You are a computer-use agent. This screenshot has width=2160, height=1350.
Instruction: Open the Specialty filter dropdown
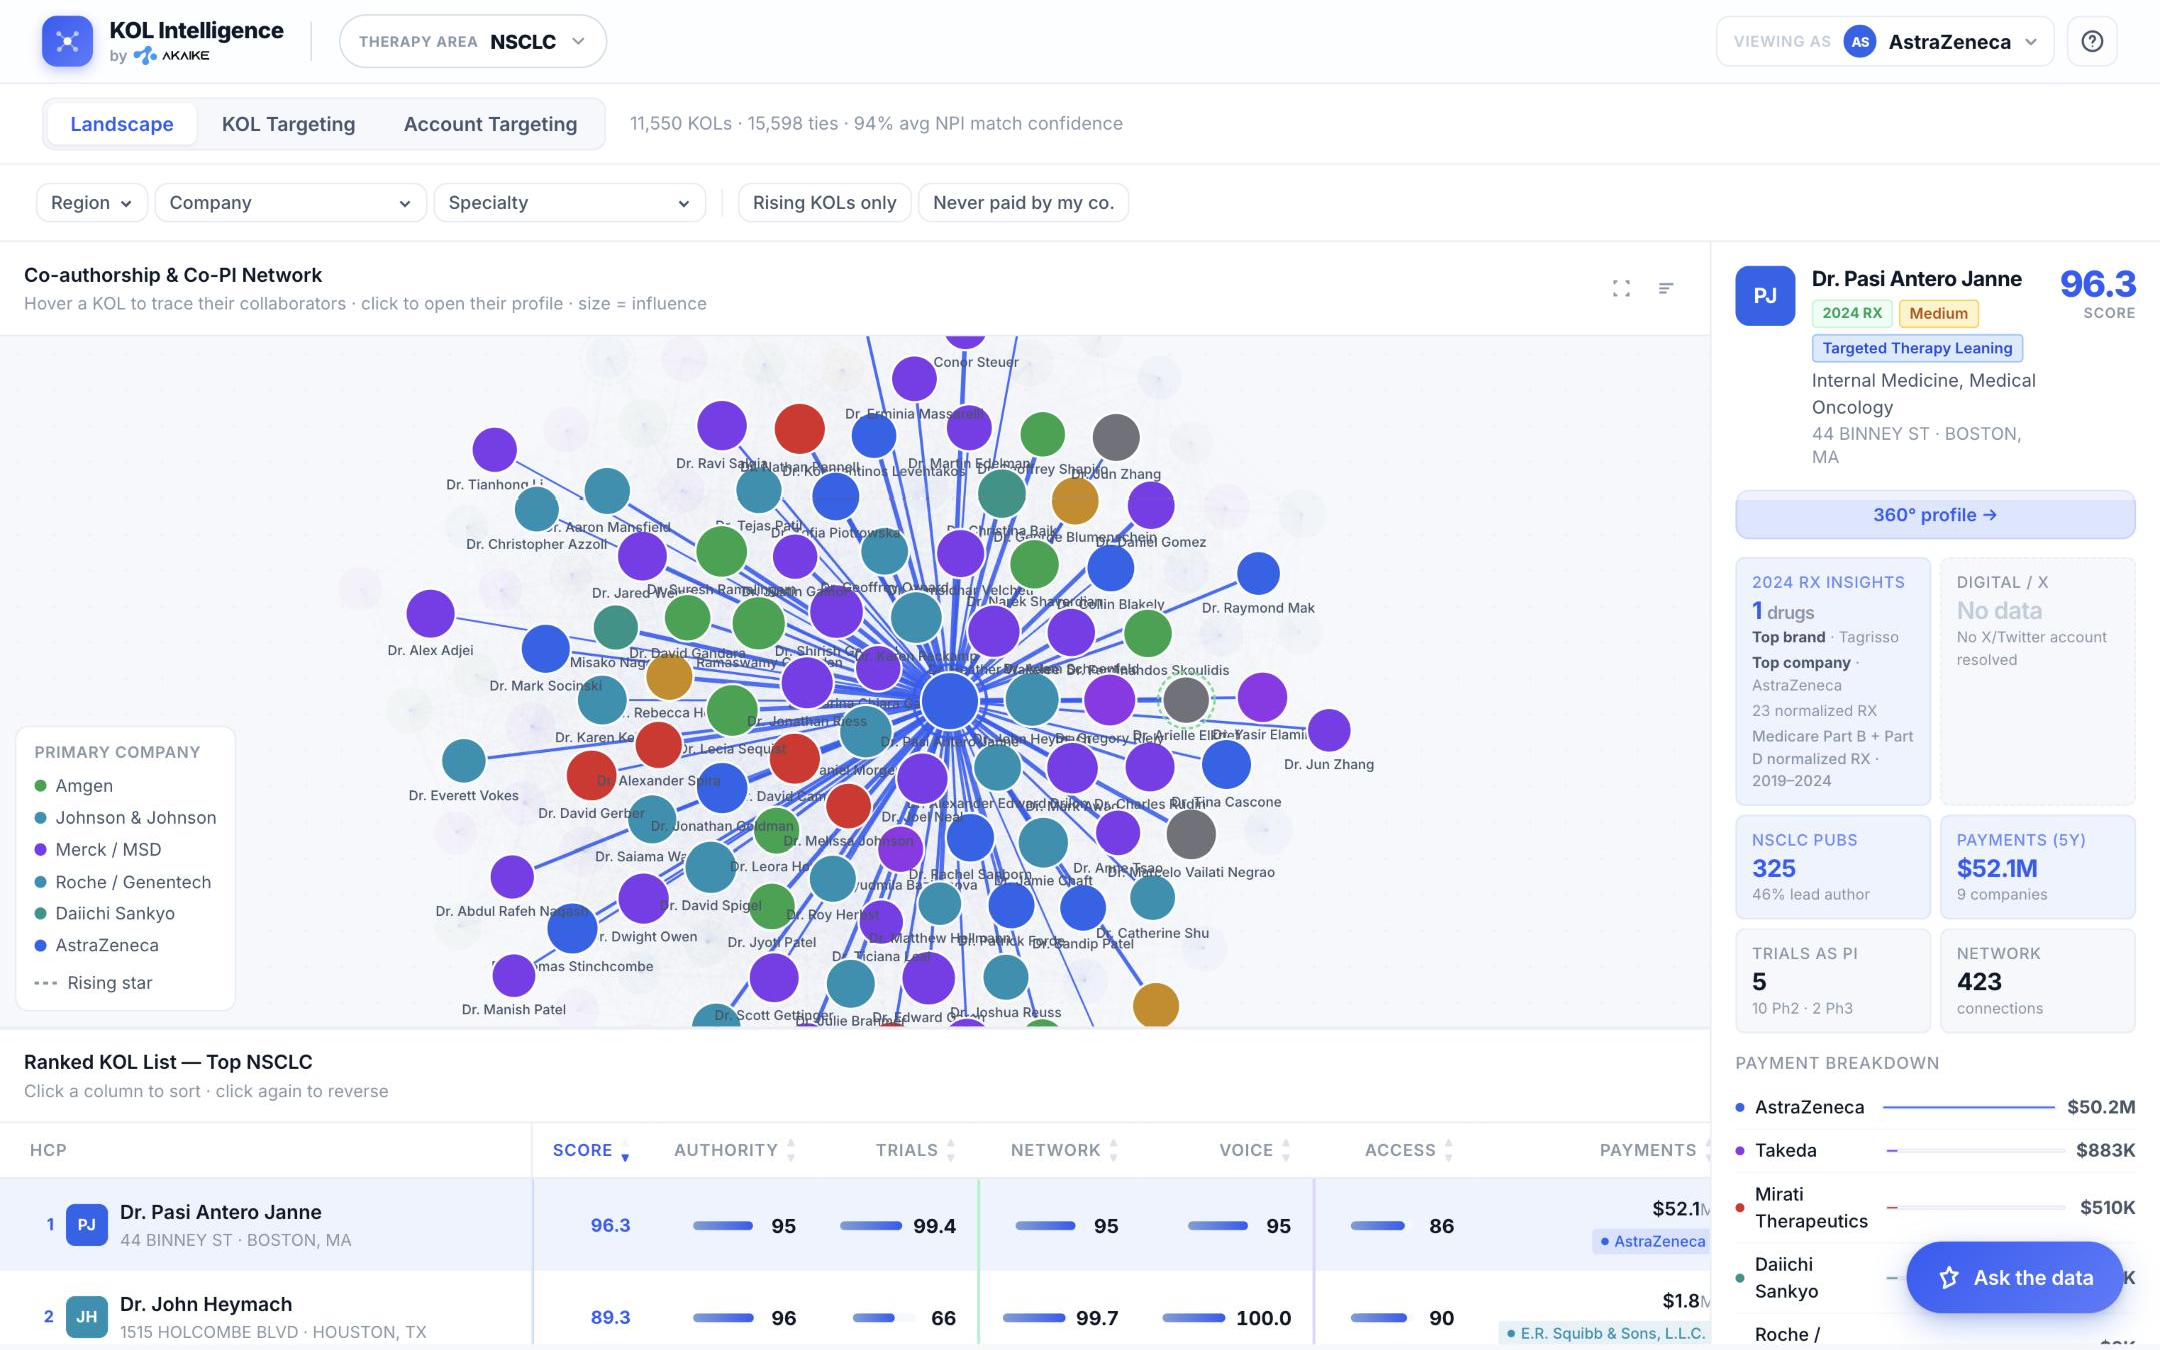pos(570,202)
